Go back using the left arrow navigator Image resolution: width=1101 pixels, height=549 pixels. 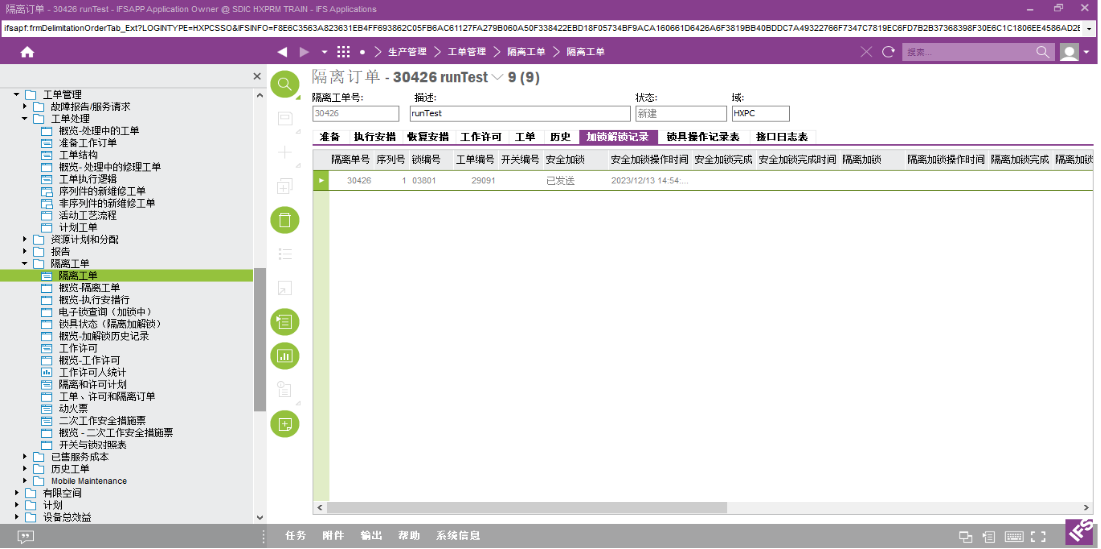pyautogui.click(x=282, y=52)
